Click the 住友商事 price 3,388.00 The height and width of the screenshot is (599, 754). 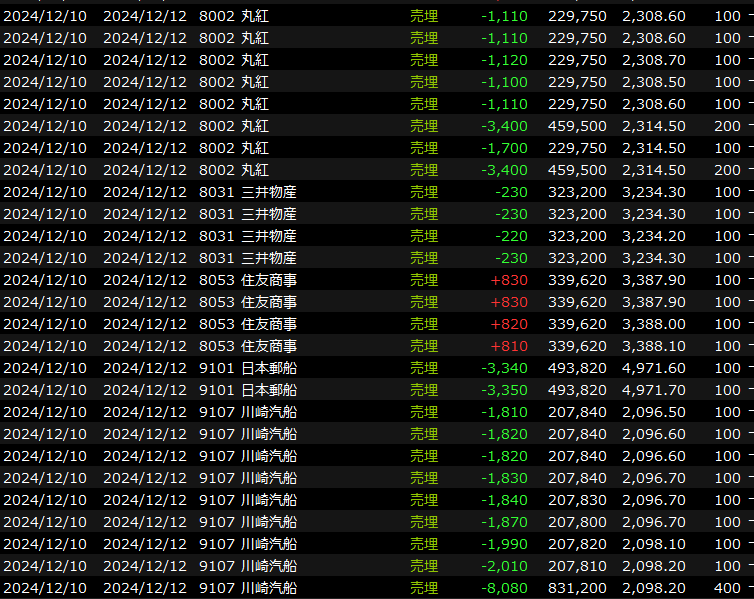653,324
